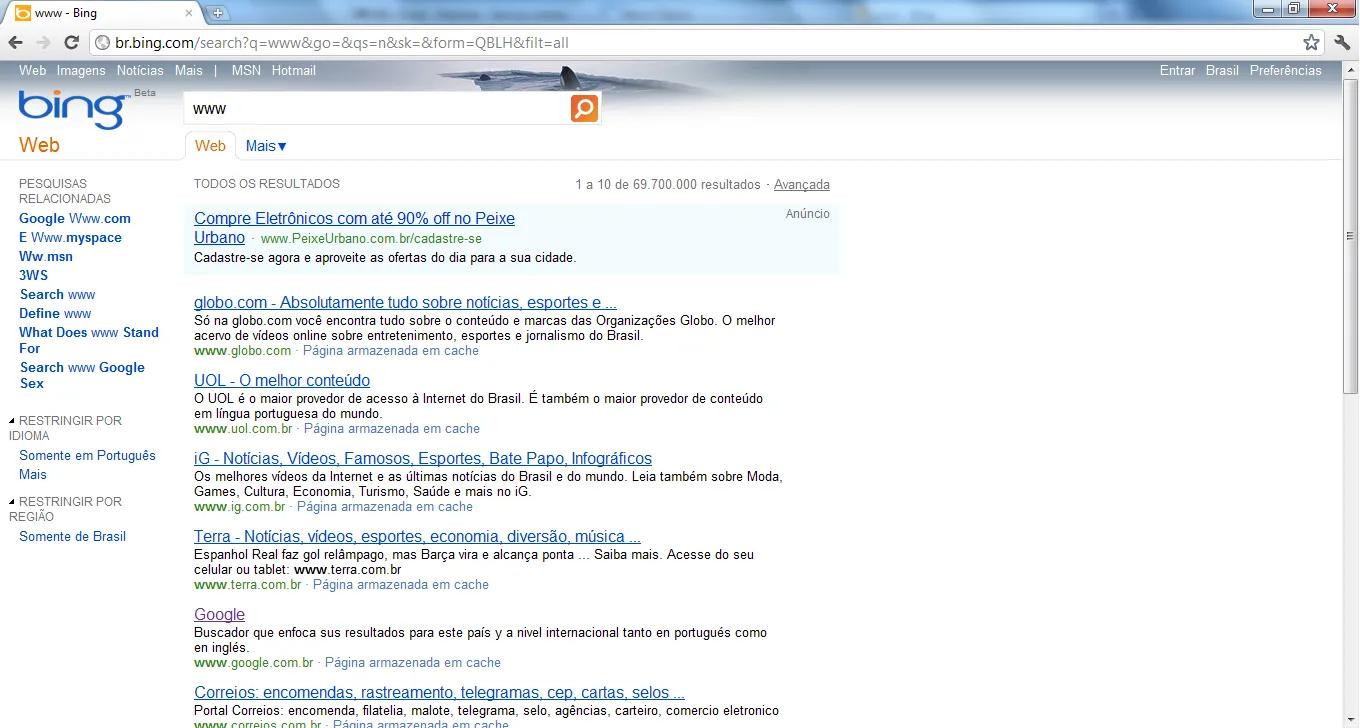1360x728 pixels.
Task: View cached page for terra.com.br
Action: [x=401, y=585]
